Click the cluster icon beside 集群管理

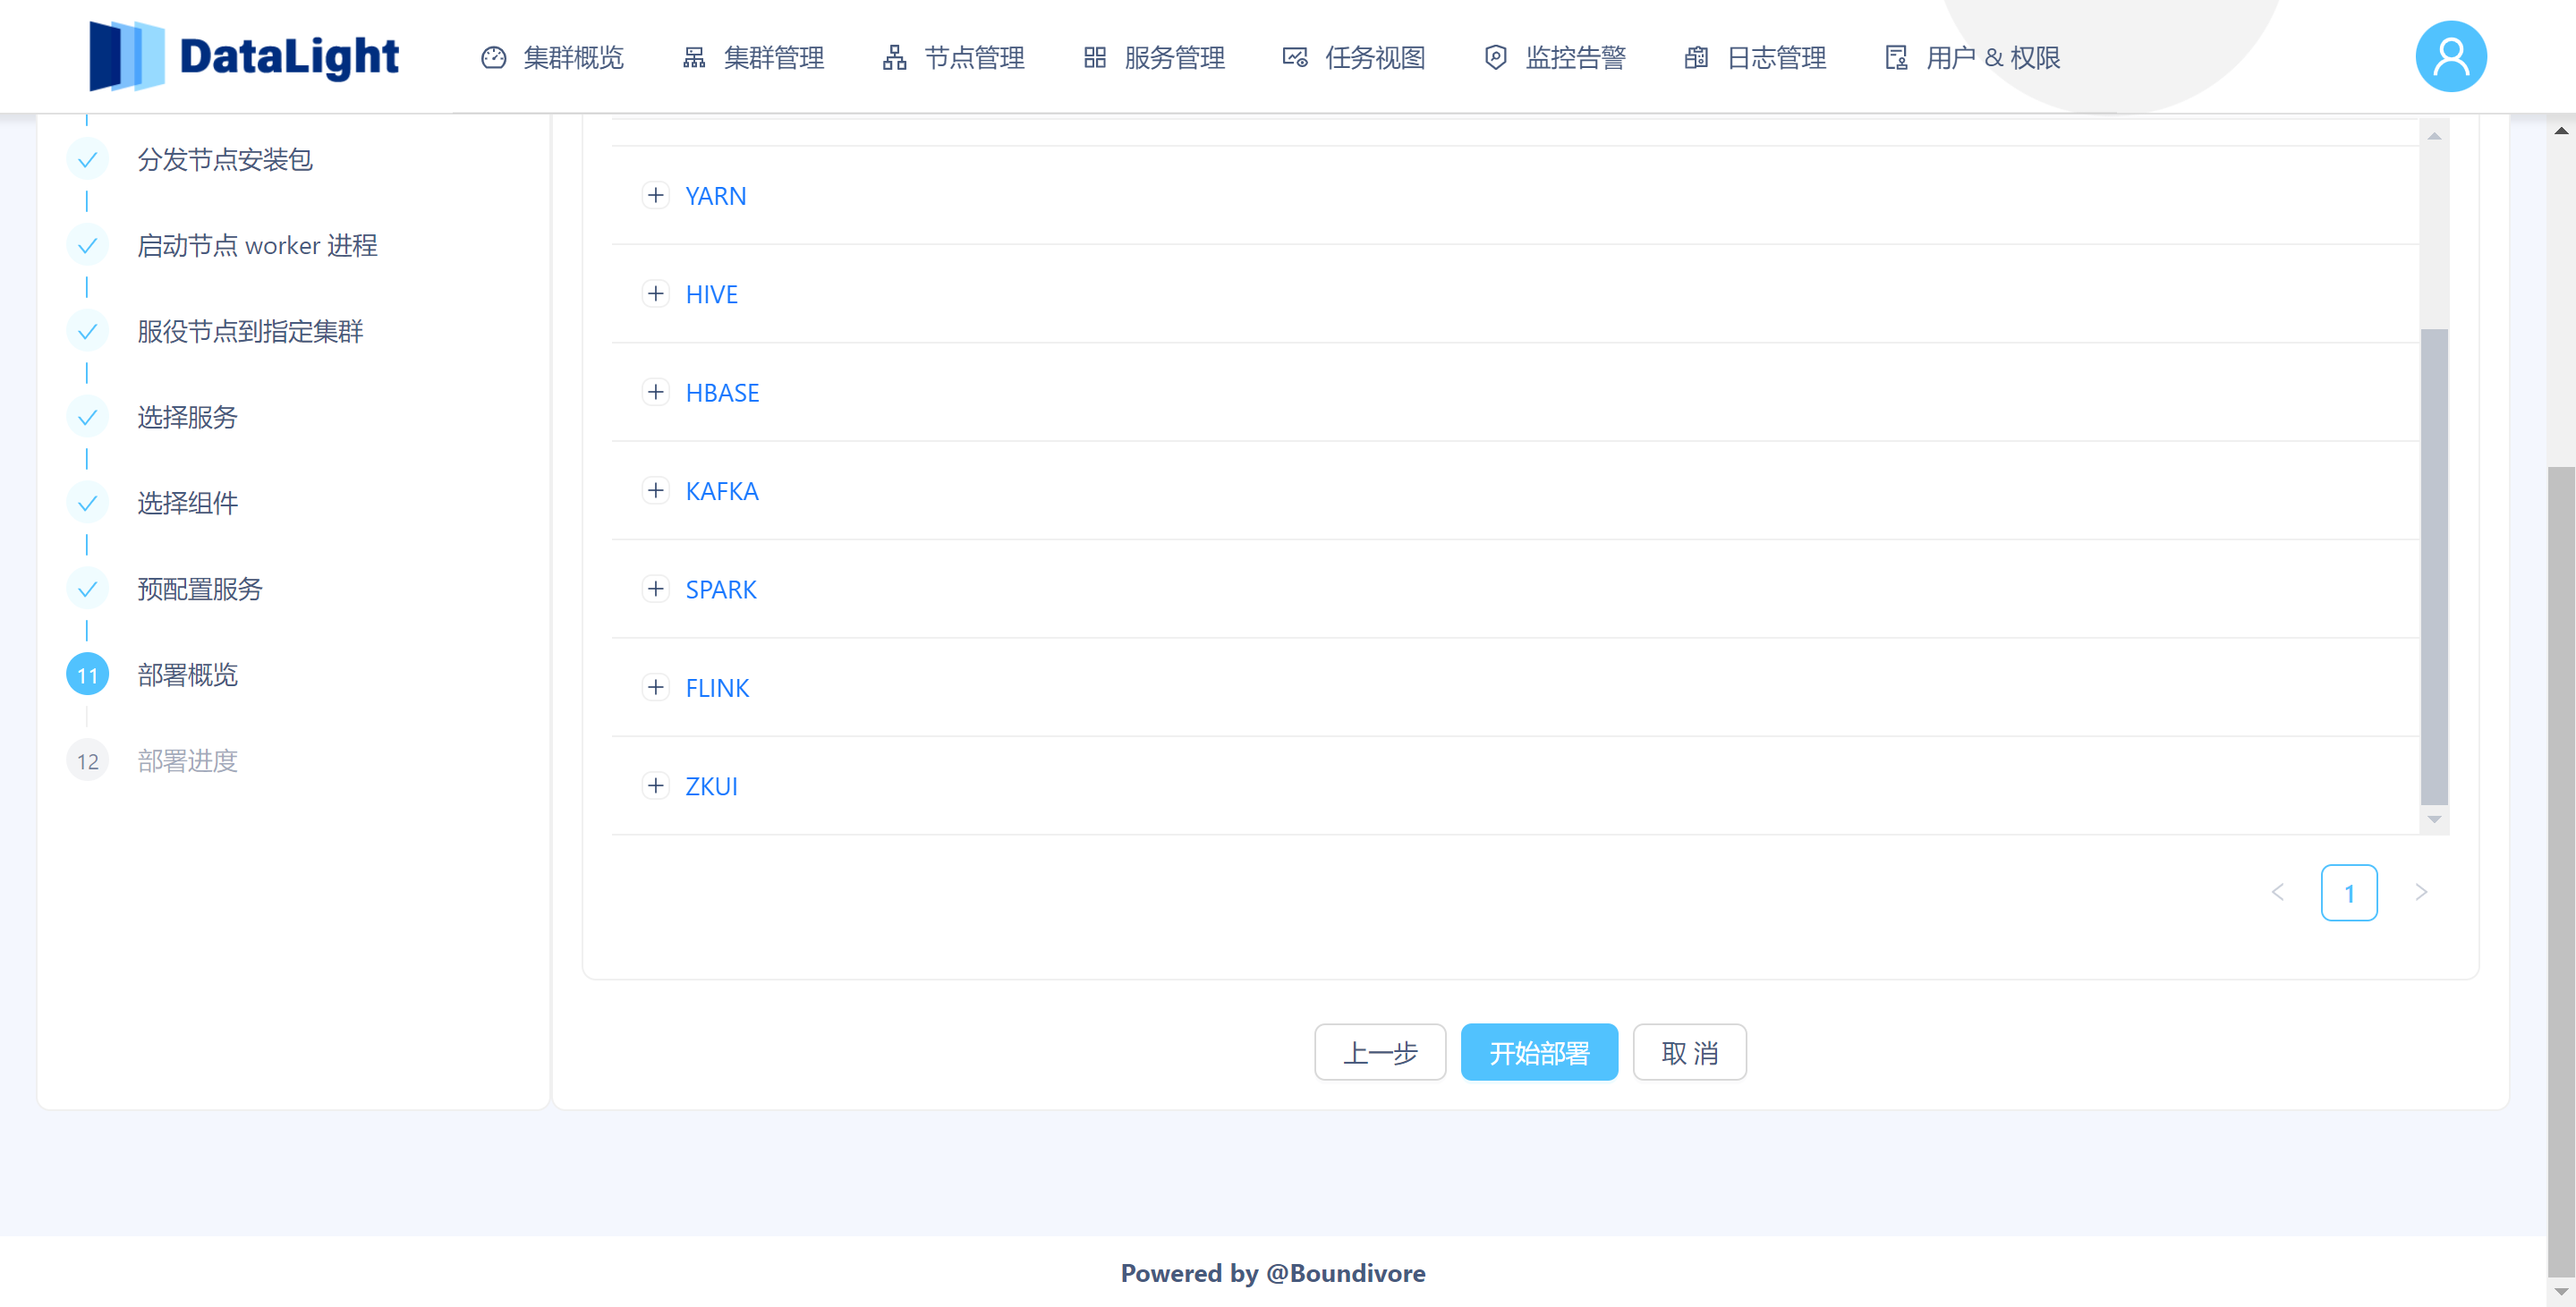click(x=694, y=58)
